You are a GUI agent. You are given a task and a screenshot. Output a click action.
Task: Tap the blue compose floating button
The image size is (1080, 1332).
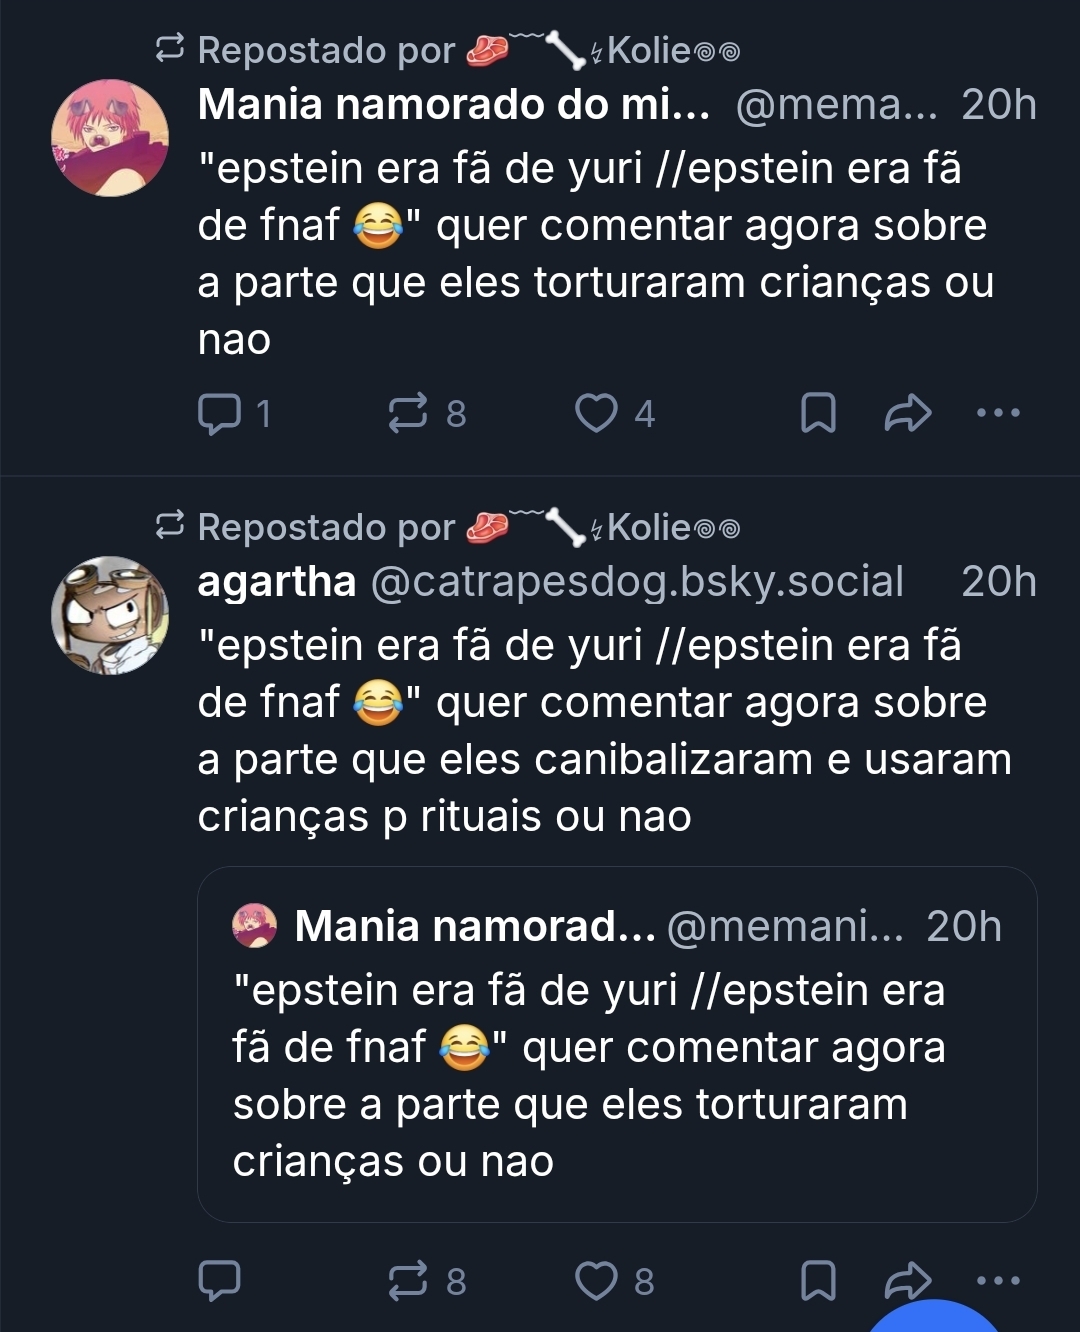[935, 1317]
